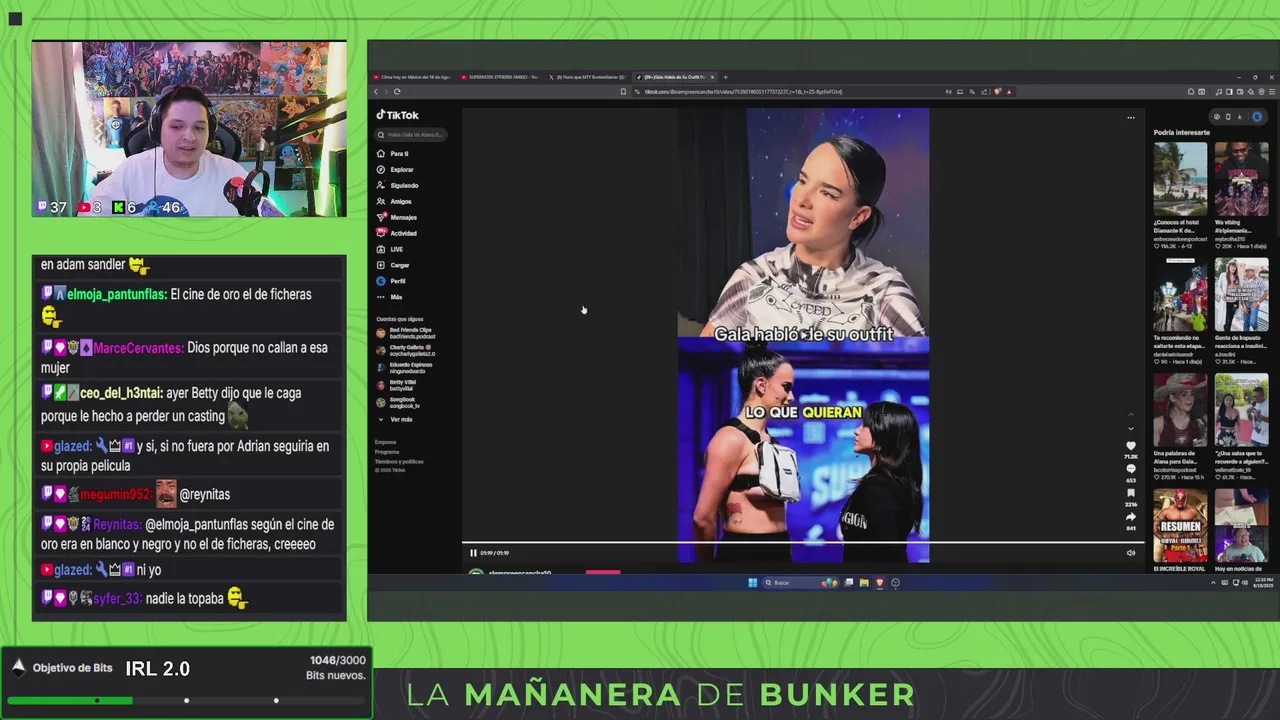
Task: Open Actividad notifications
Action: coord(397,233)
